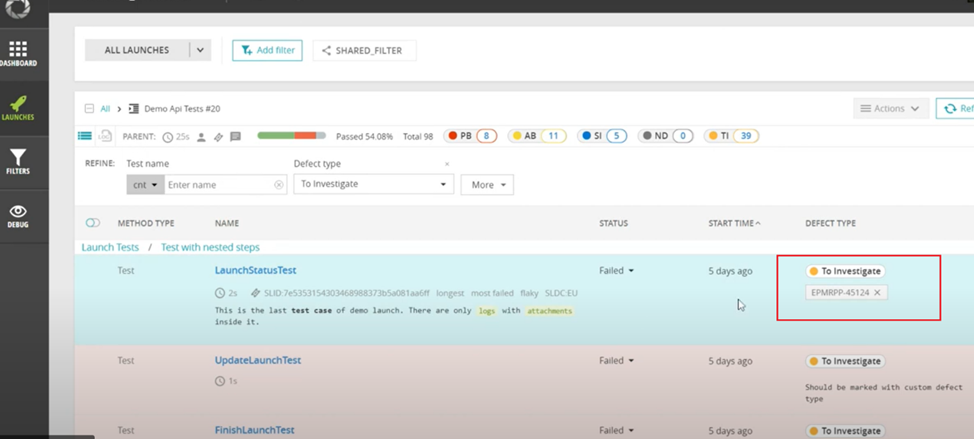Open the To Investigate (TI) 39 counter
Image resolution: width=974 pixels, height=439 pixels.
pyautogui.click(x=731, y=136)
